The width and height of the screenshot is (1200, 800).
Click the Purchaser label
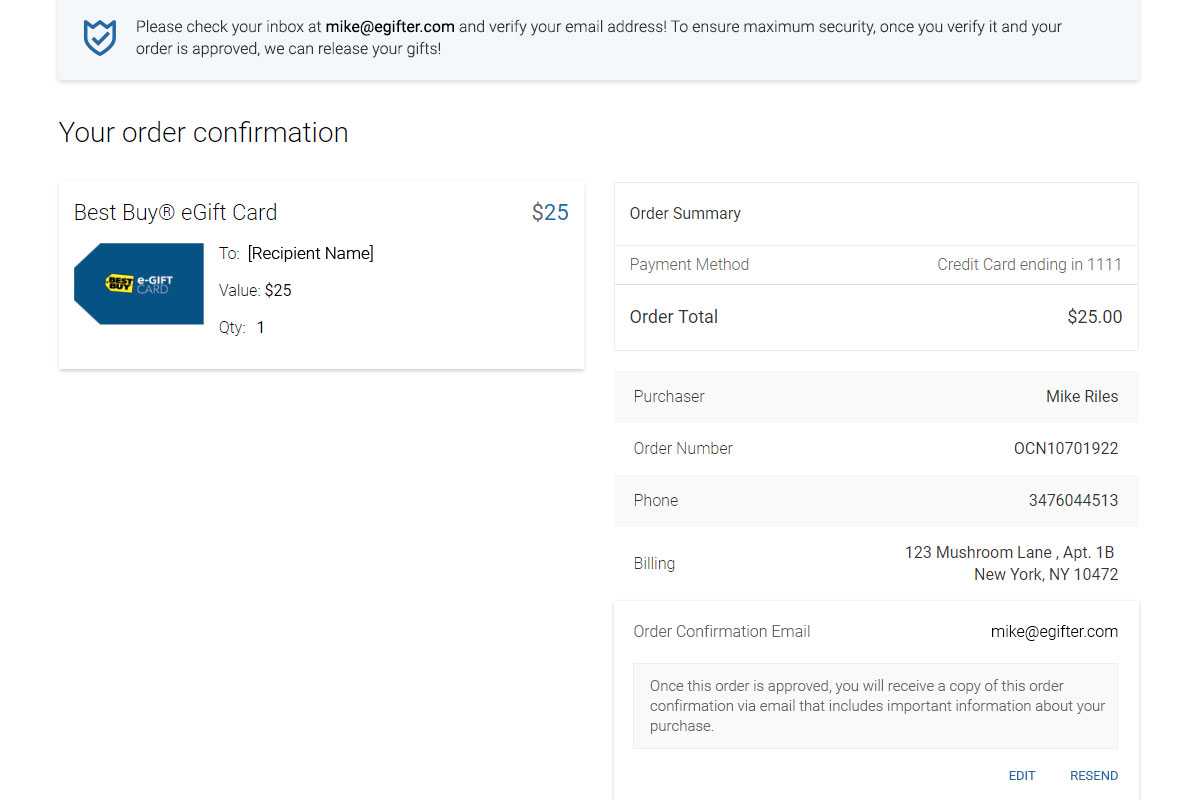tap(669, 397)
